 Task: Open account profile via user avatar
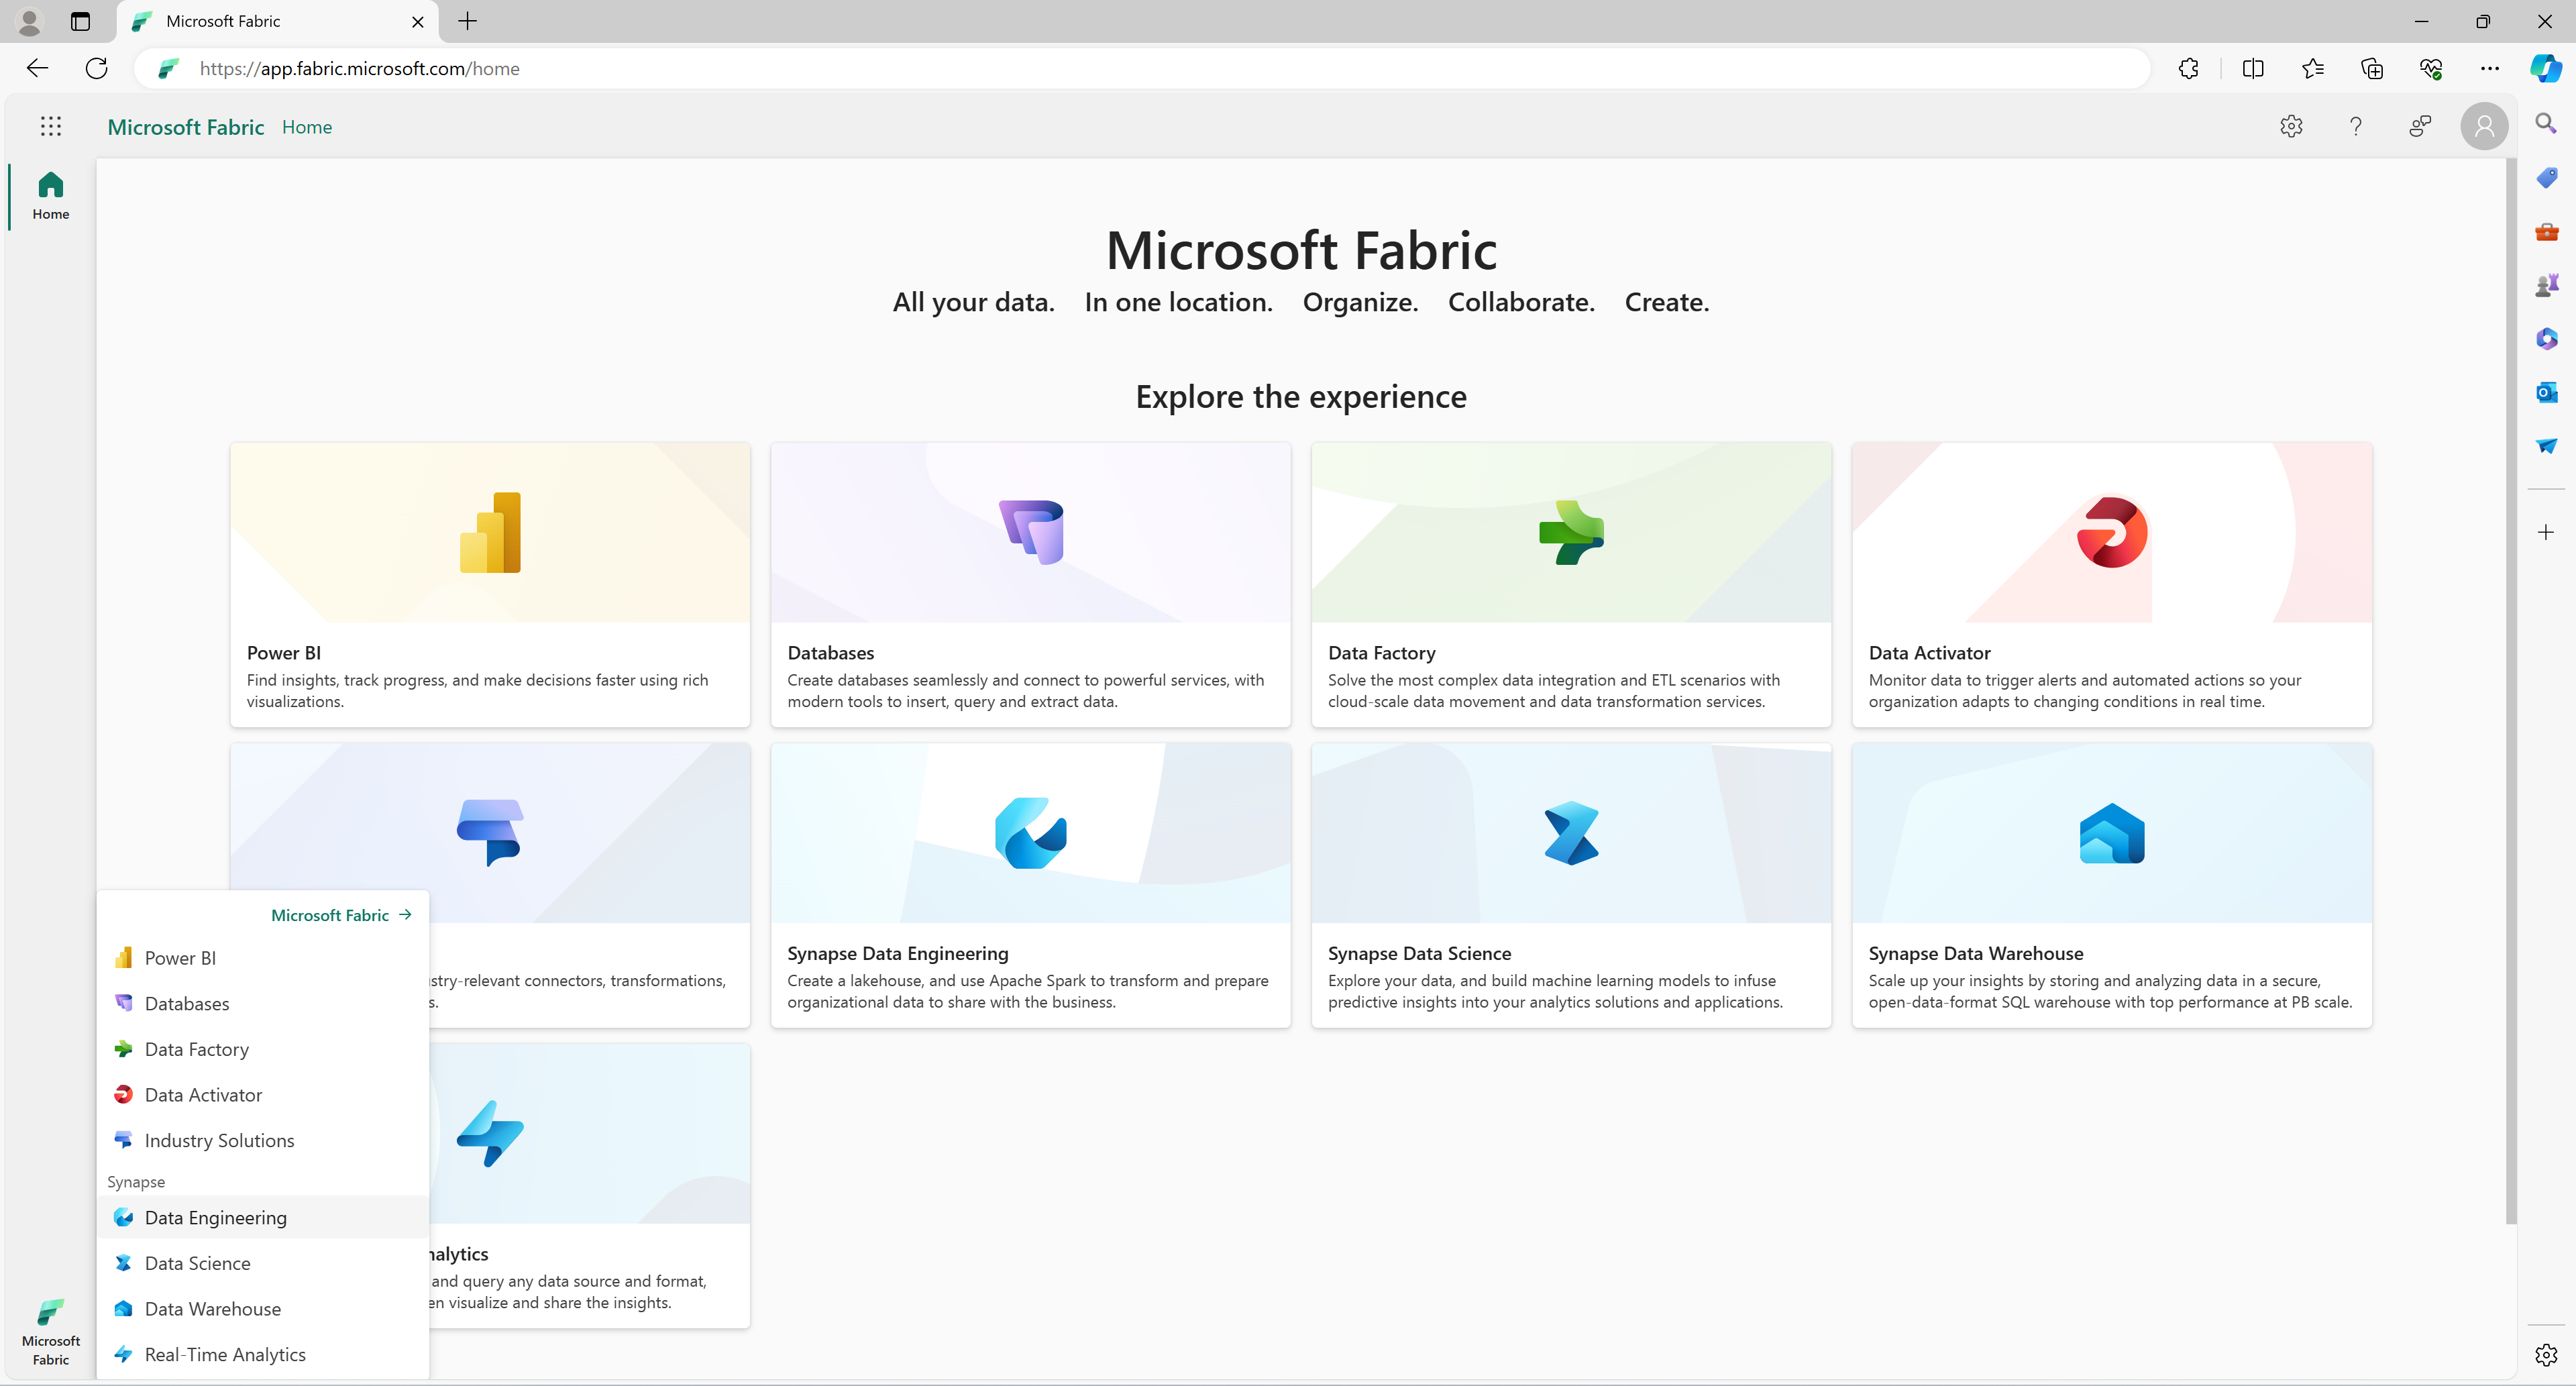coord(2482,125)
